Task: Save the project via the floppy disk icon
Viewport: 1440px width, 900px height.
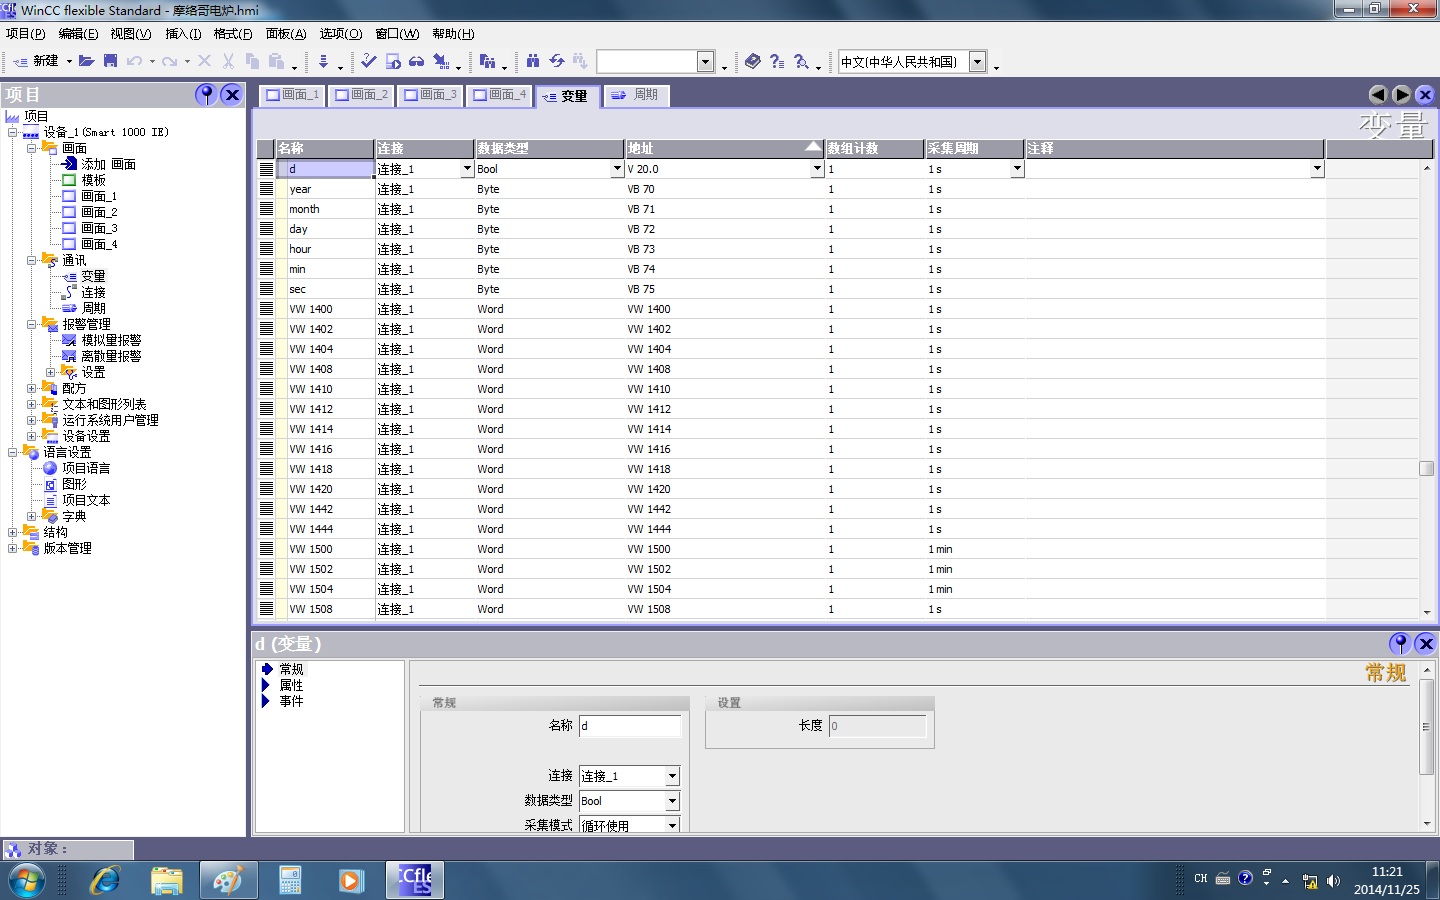Action: coord(111,62)
